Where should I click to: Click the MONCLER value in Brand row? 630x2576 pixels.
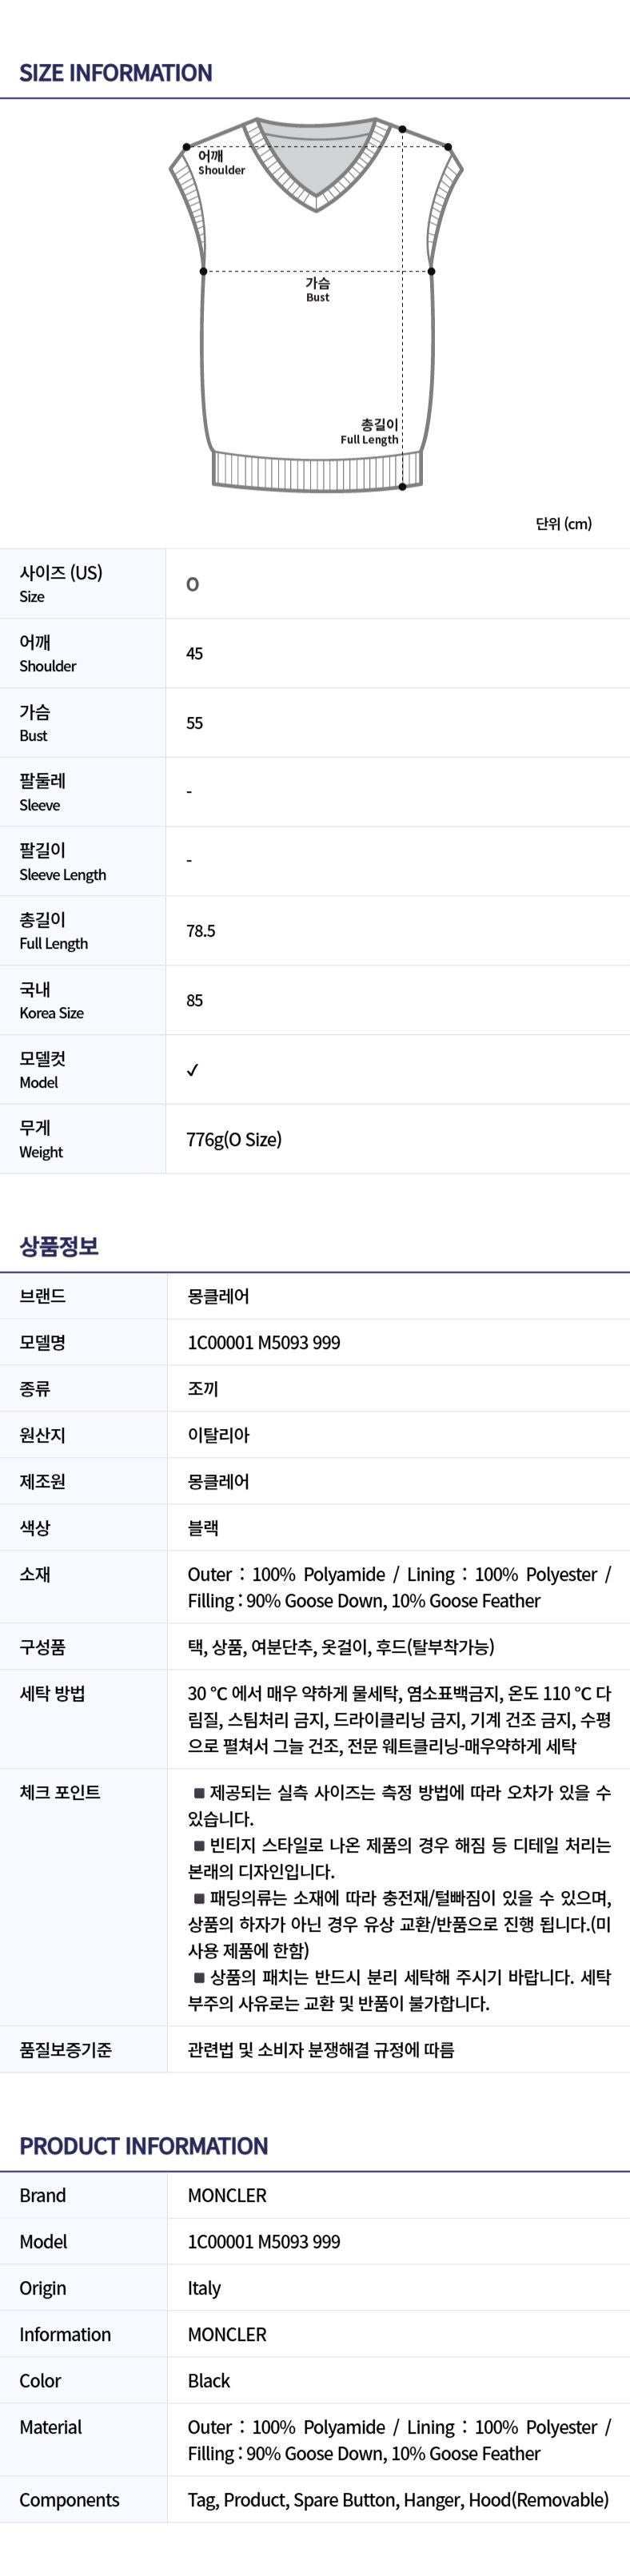tap(227, 2195)
